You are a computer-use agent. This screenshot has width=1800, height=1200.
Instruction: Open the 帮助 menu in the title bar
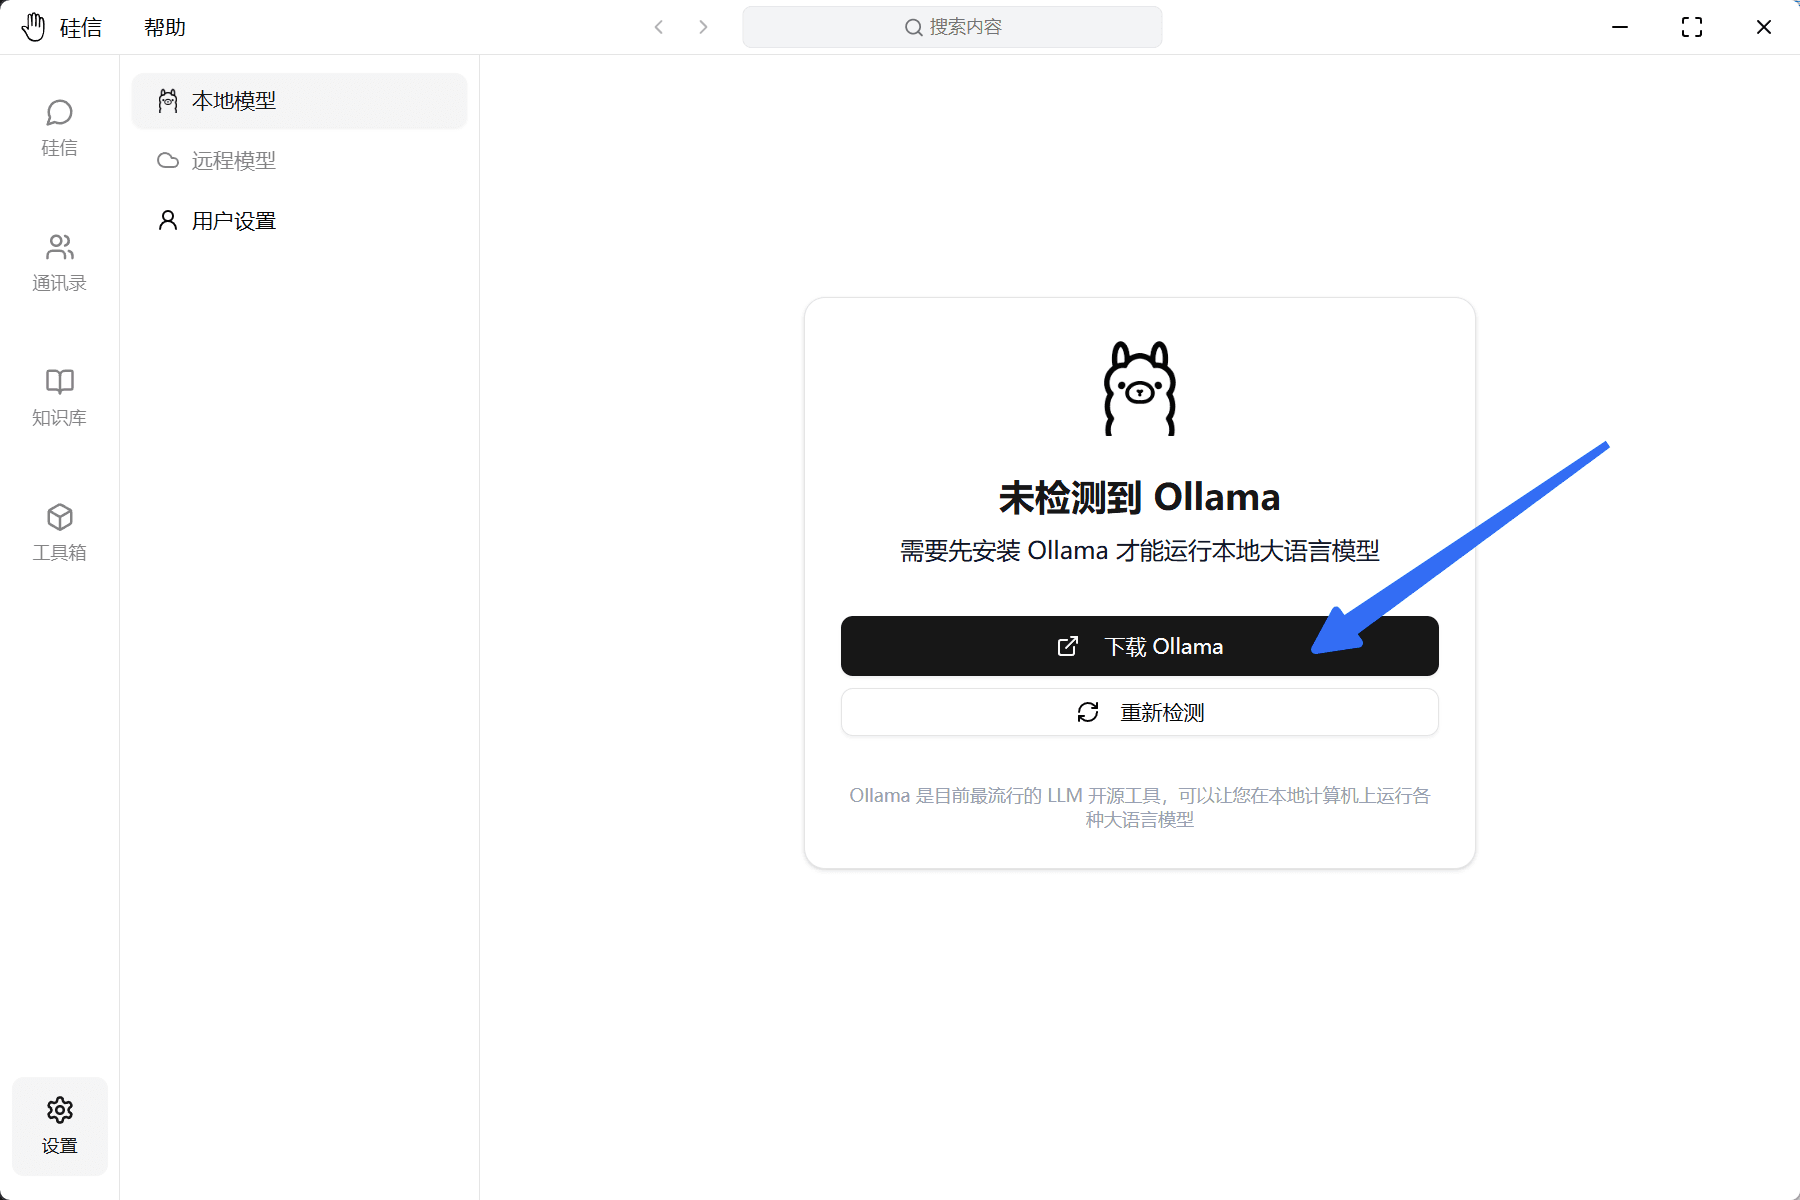click(165, 27)
